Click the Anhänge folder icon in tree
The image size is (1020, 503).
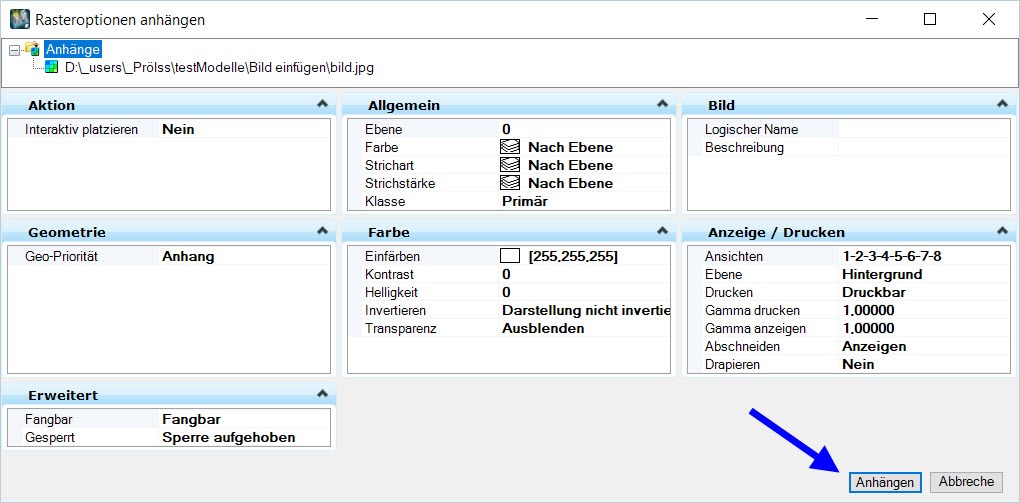33,49
